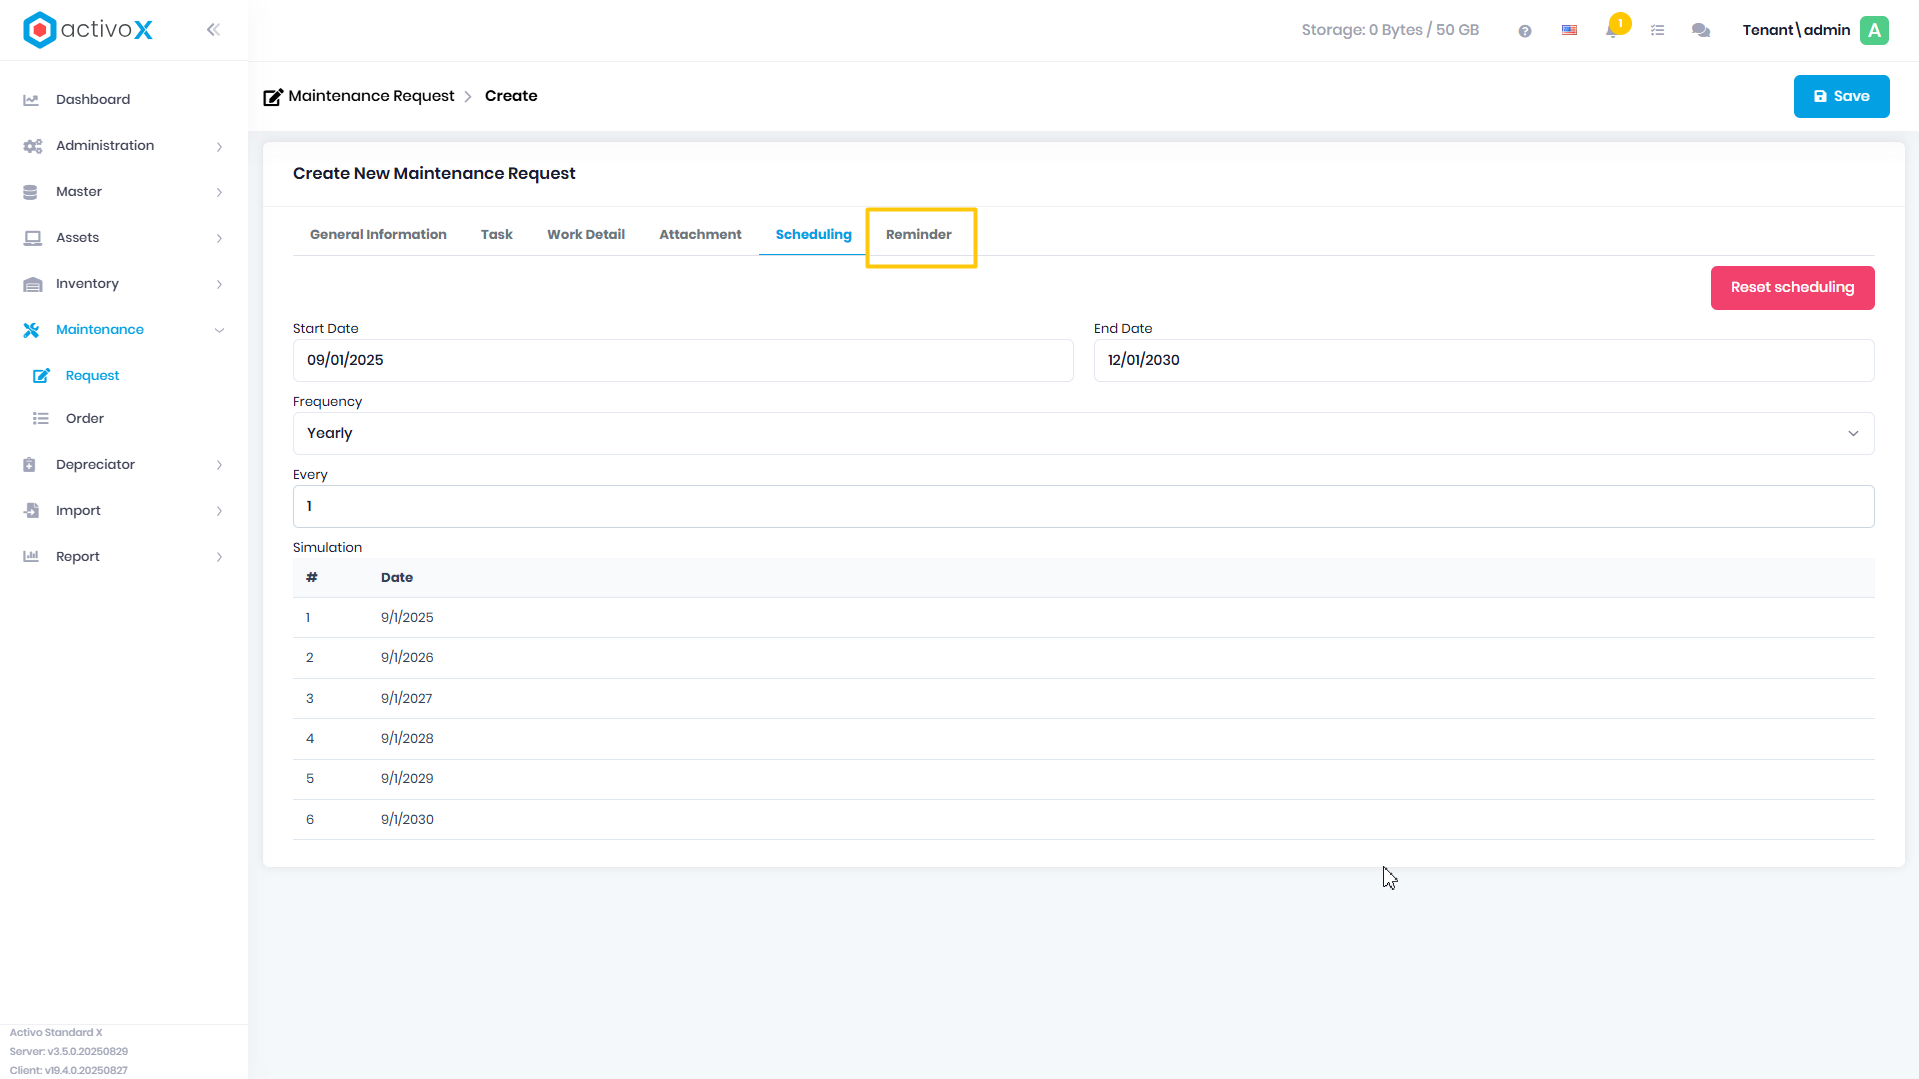
Task: Click the Depreciator icon
Action: (30, 465)
